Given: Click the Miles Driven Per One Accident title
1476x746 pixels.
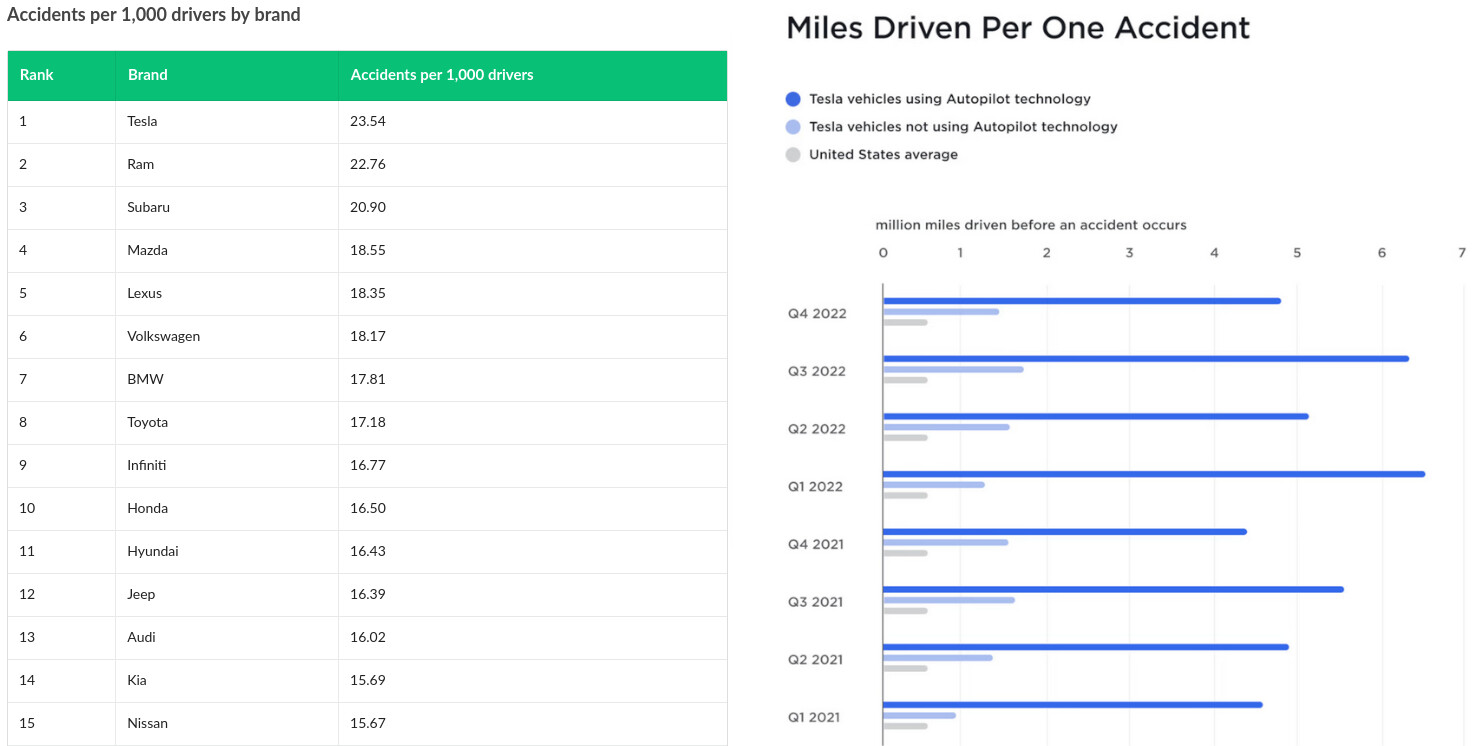Looking at the screenshot, I should pos(1018,28).
